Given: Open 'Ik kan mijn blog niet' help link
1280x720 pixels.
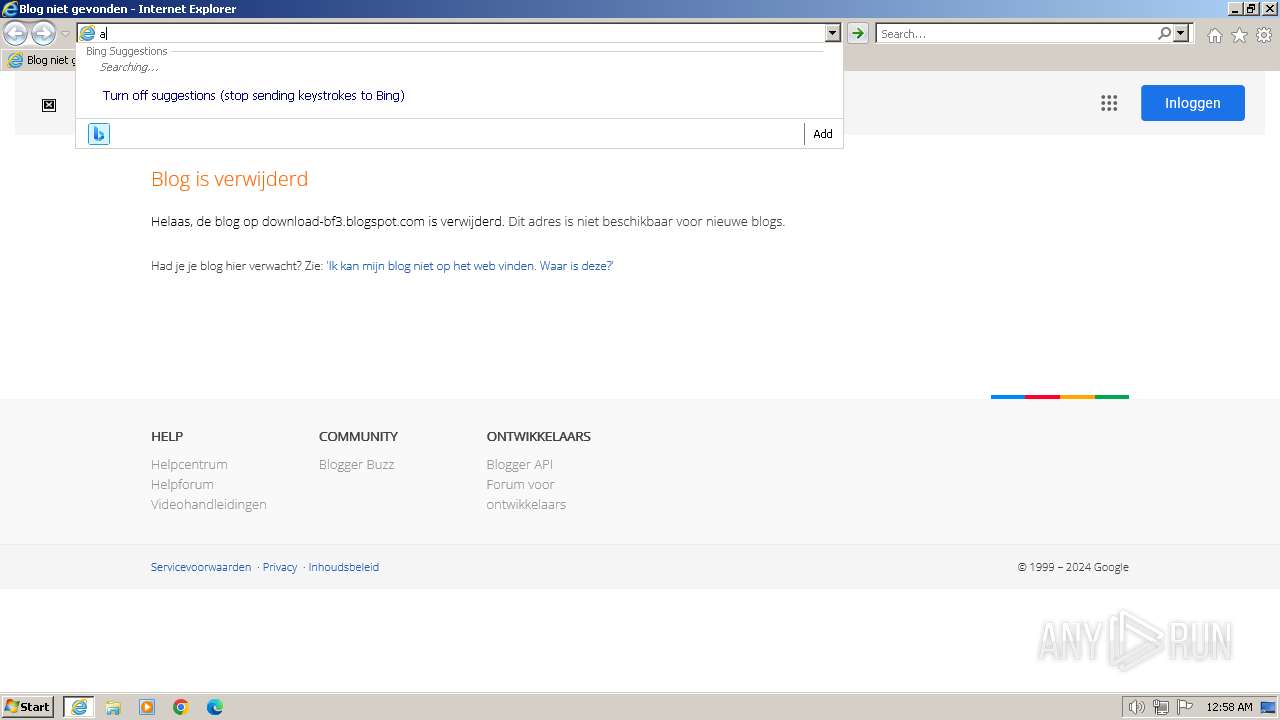Looking at the screenshot, I should [469, 266].
